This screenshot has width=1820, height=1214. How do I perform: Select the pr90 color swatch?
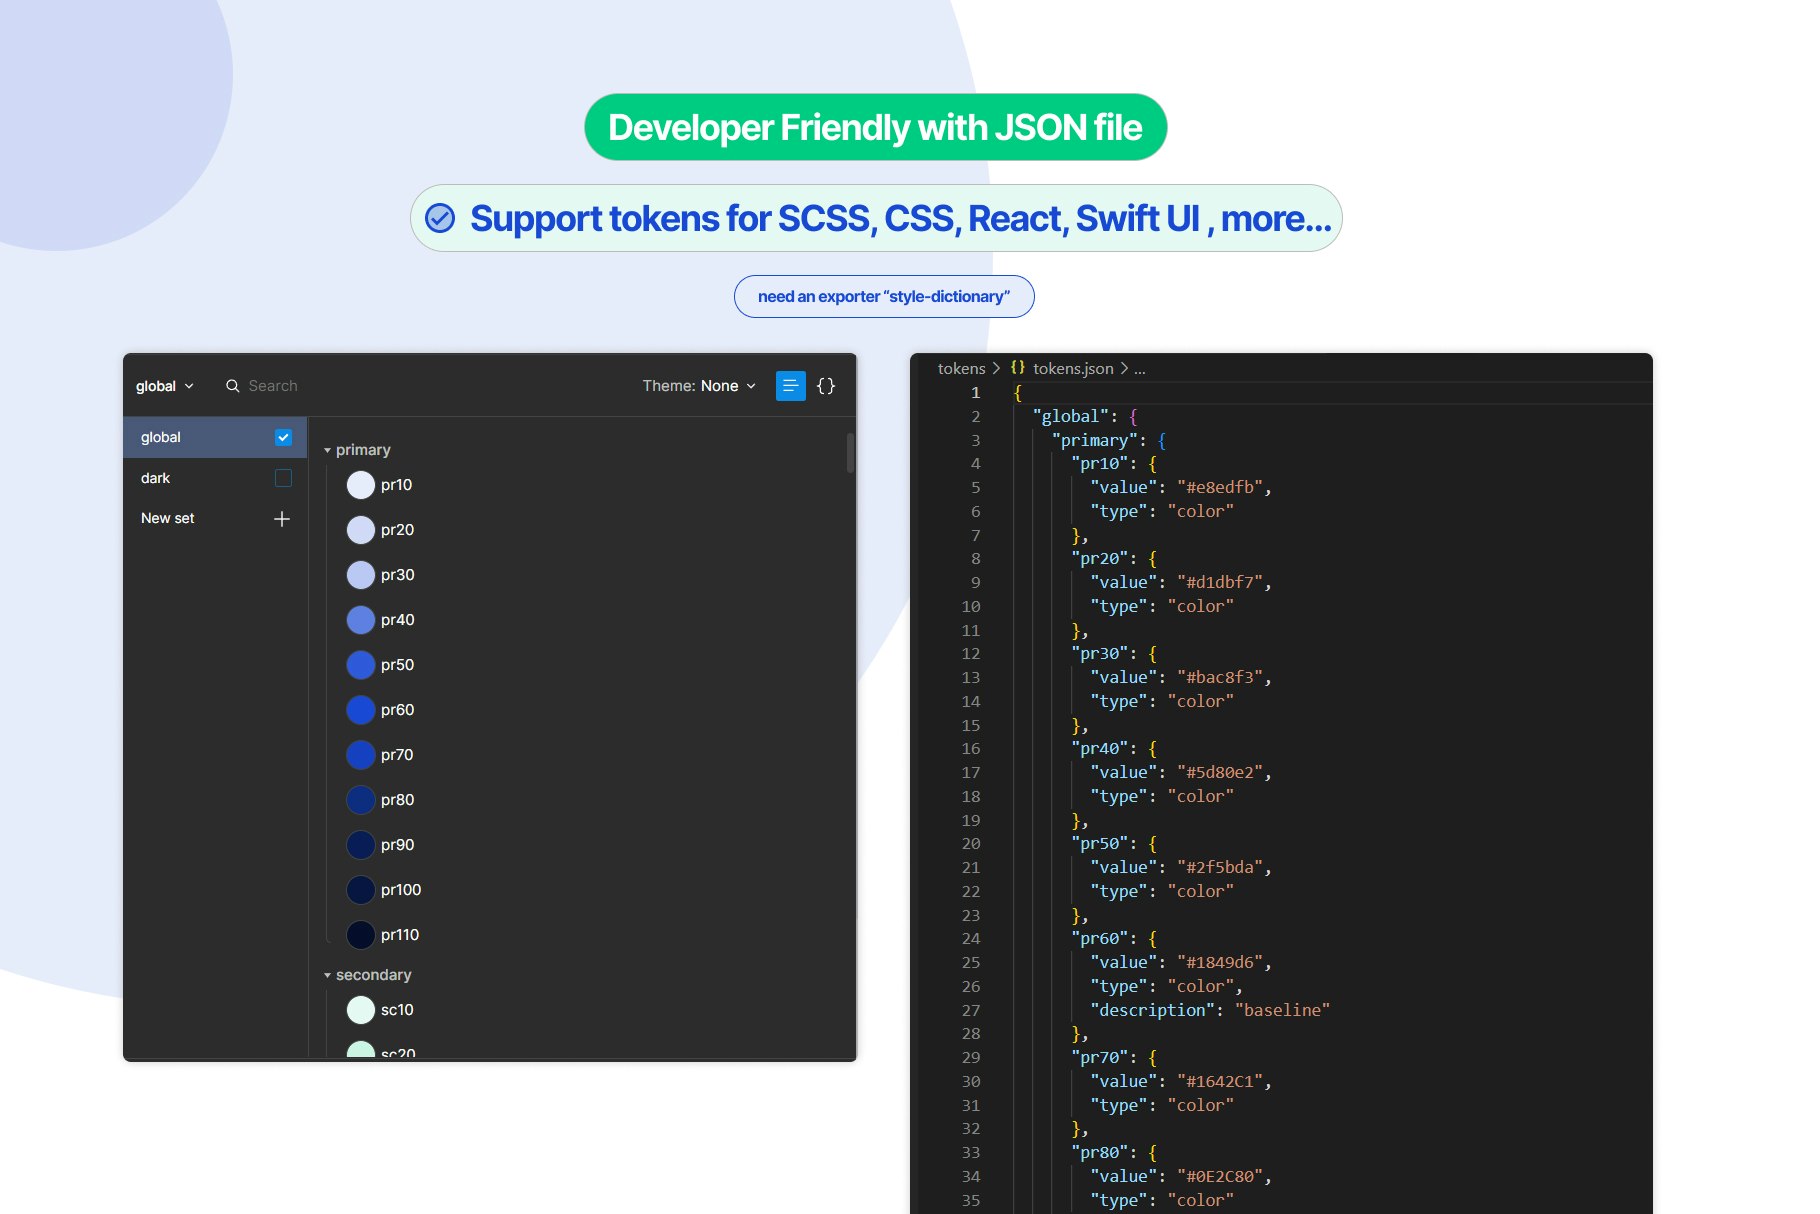click(361, 845)
